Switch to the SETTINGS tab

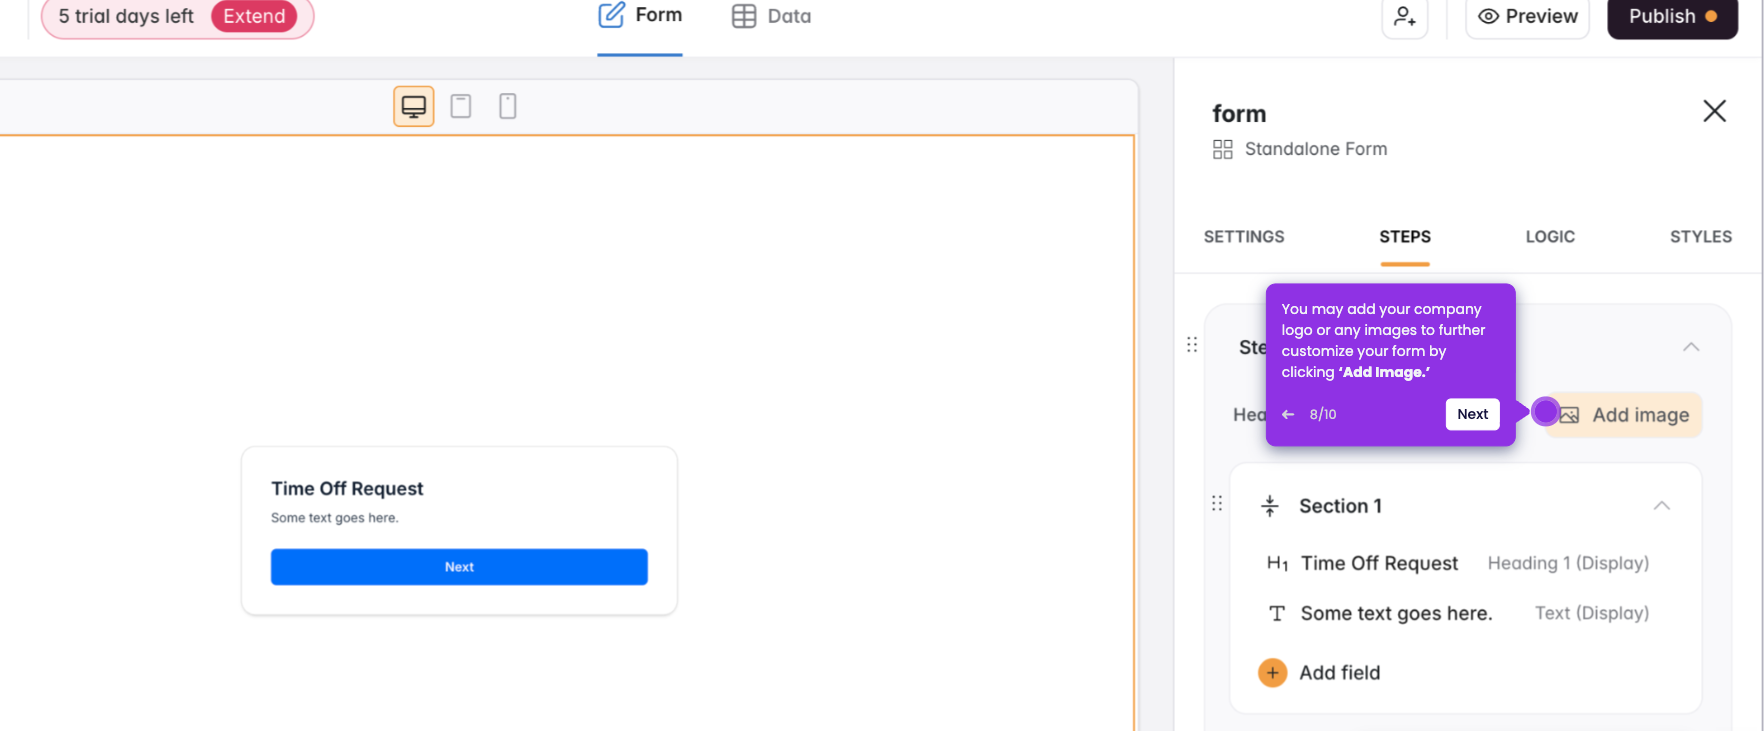(x=1244, y=237)
